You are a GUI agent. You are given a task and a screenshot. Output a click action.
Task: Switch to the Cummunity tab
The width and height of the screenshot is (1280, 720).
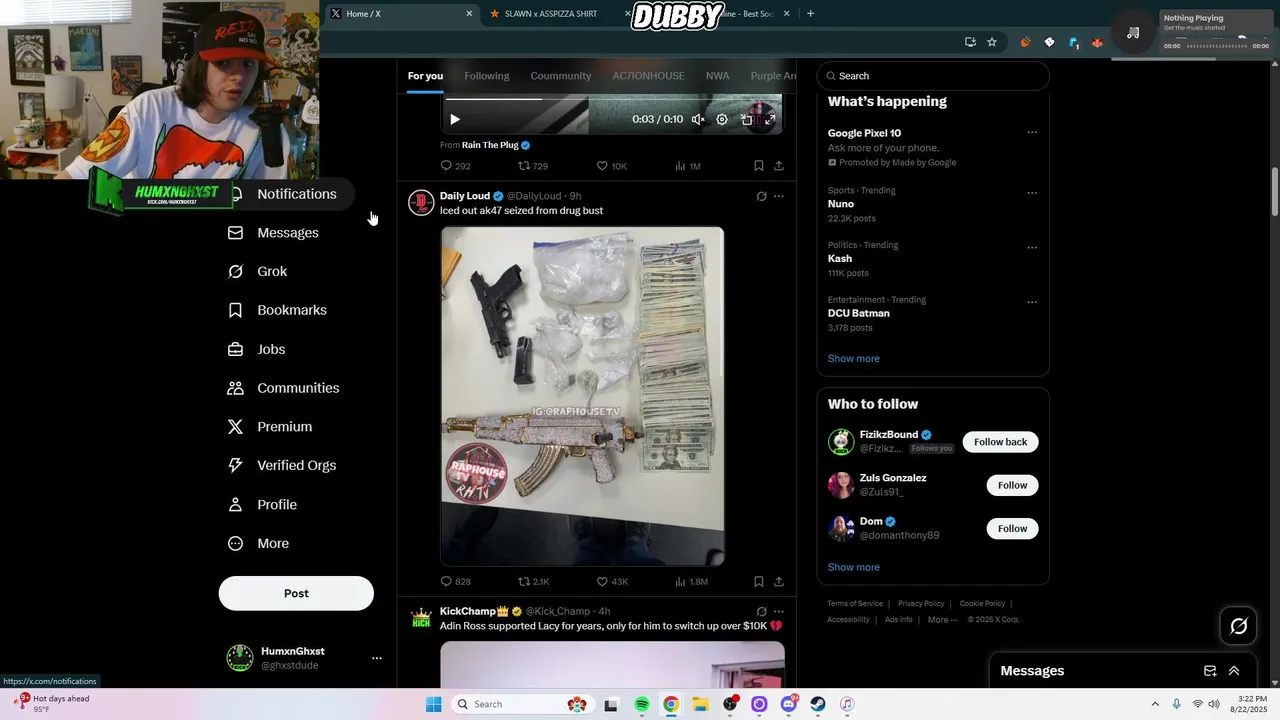(x=561, y=76)
